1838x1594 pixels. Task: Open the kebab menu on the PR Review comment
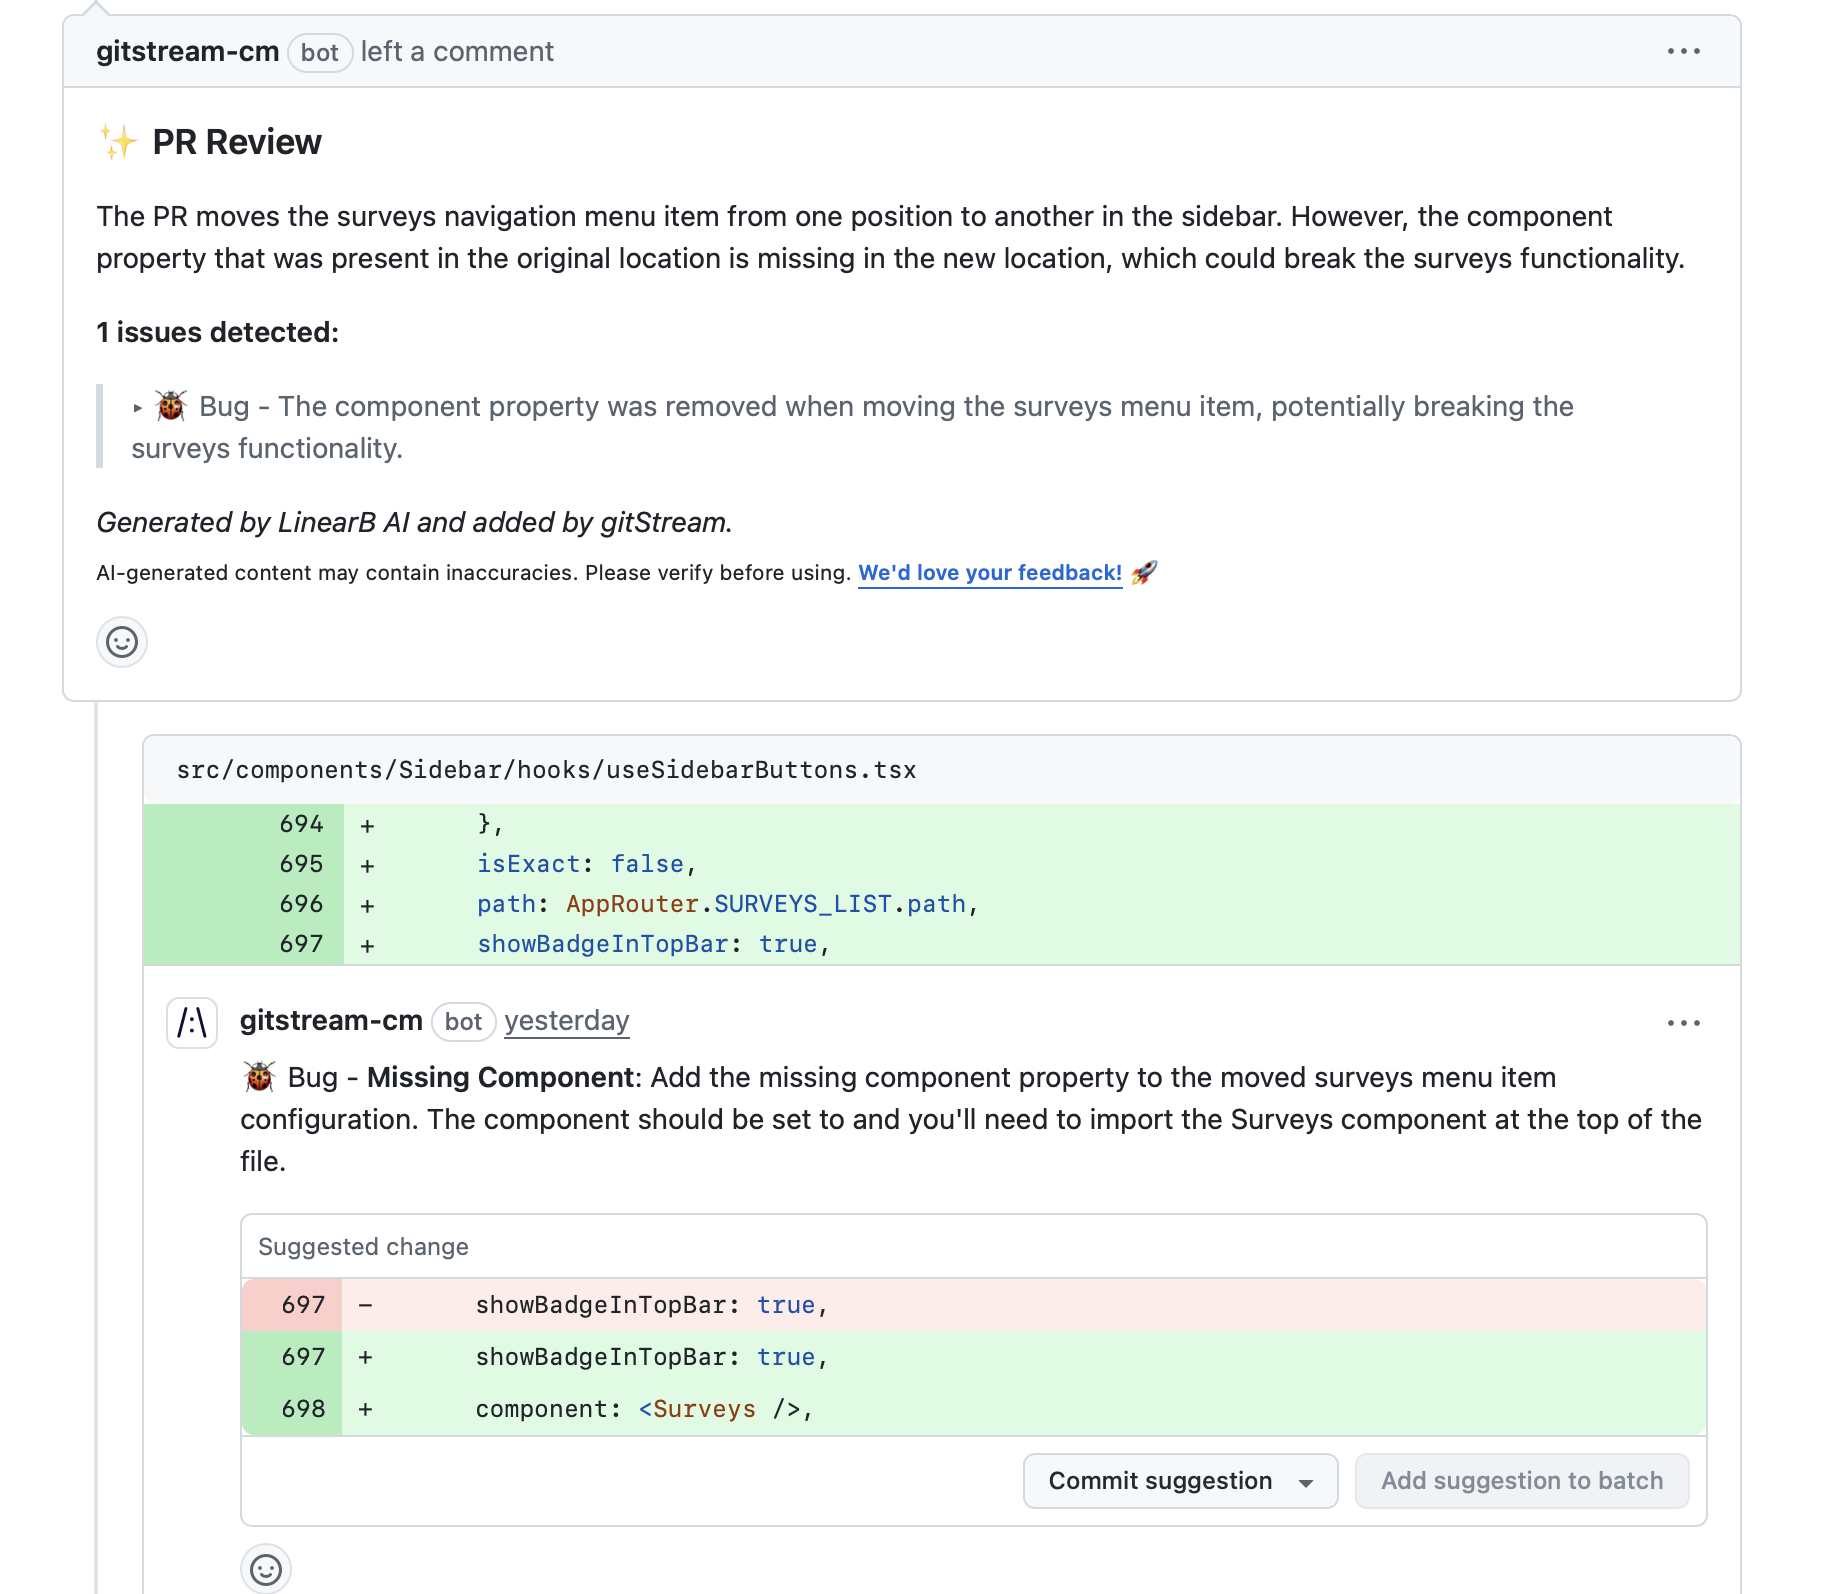coord(1685,51)
